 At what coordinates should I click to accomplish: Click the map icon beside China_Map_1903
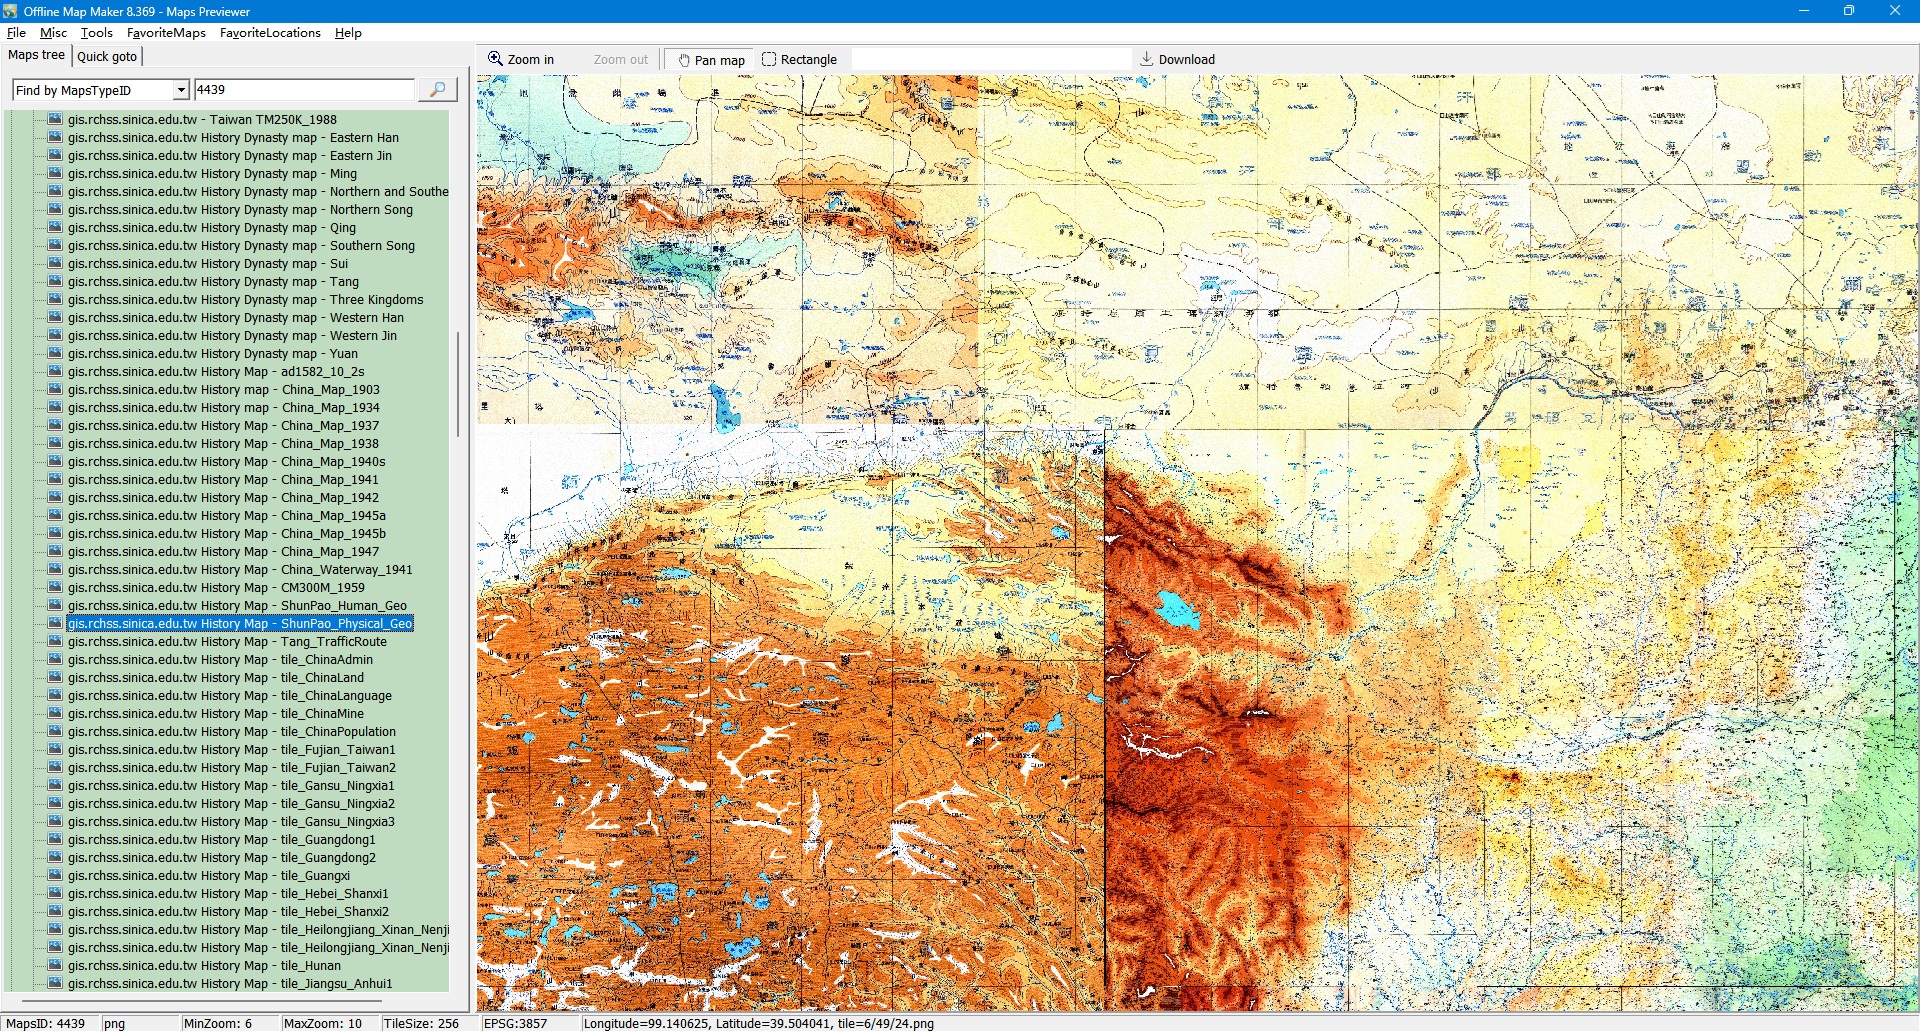55,390
